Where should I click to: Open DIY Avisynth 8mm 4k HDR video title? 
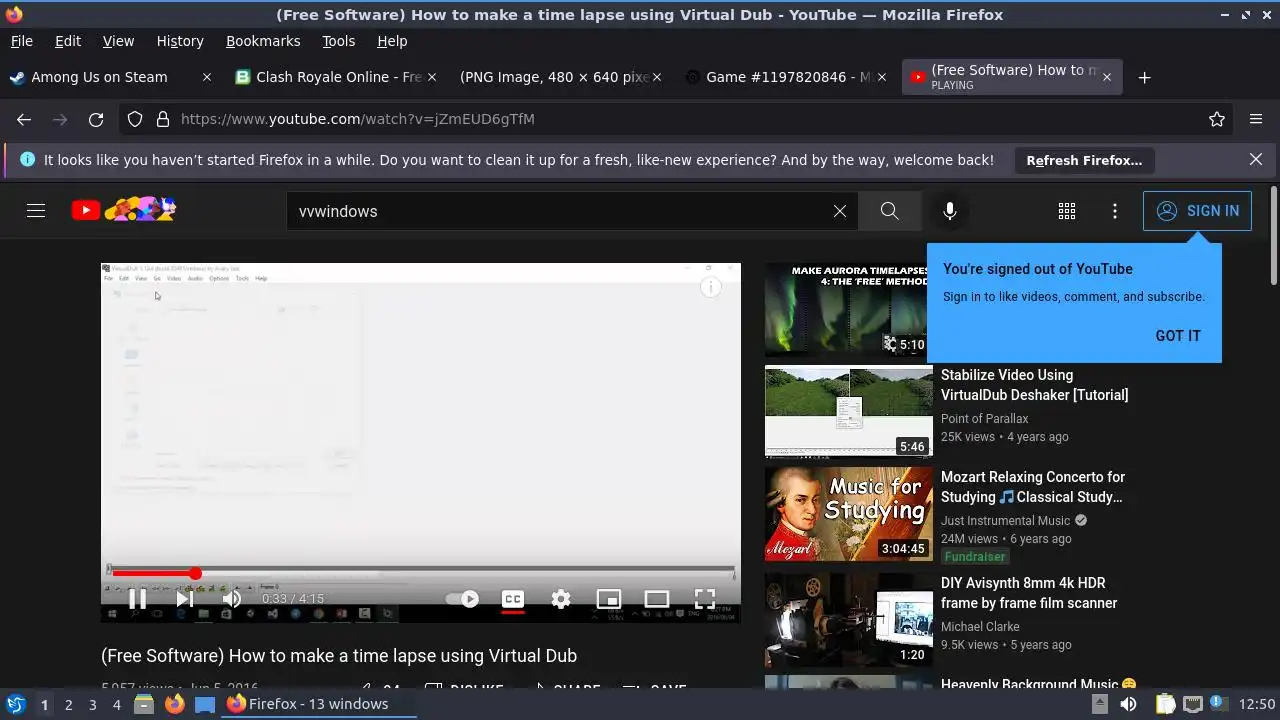point(1029,593)
